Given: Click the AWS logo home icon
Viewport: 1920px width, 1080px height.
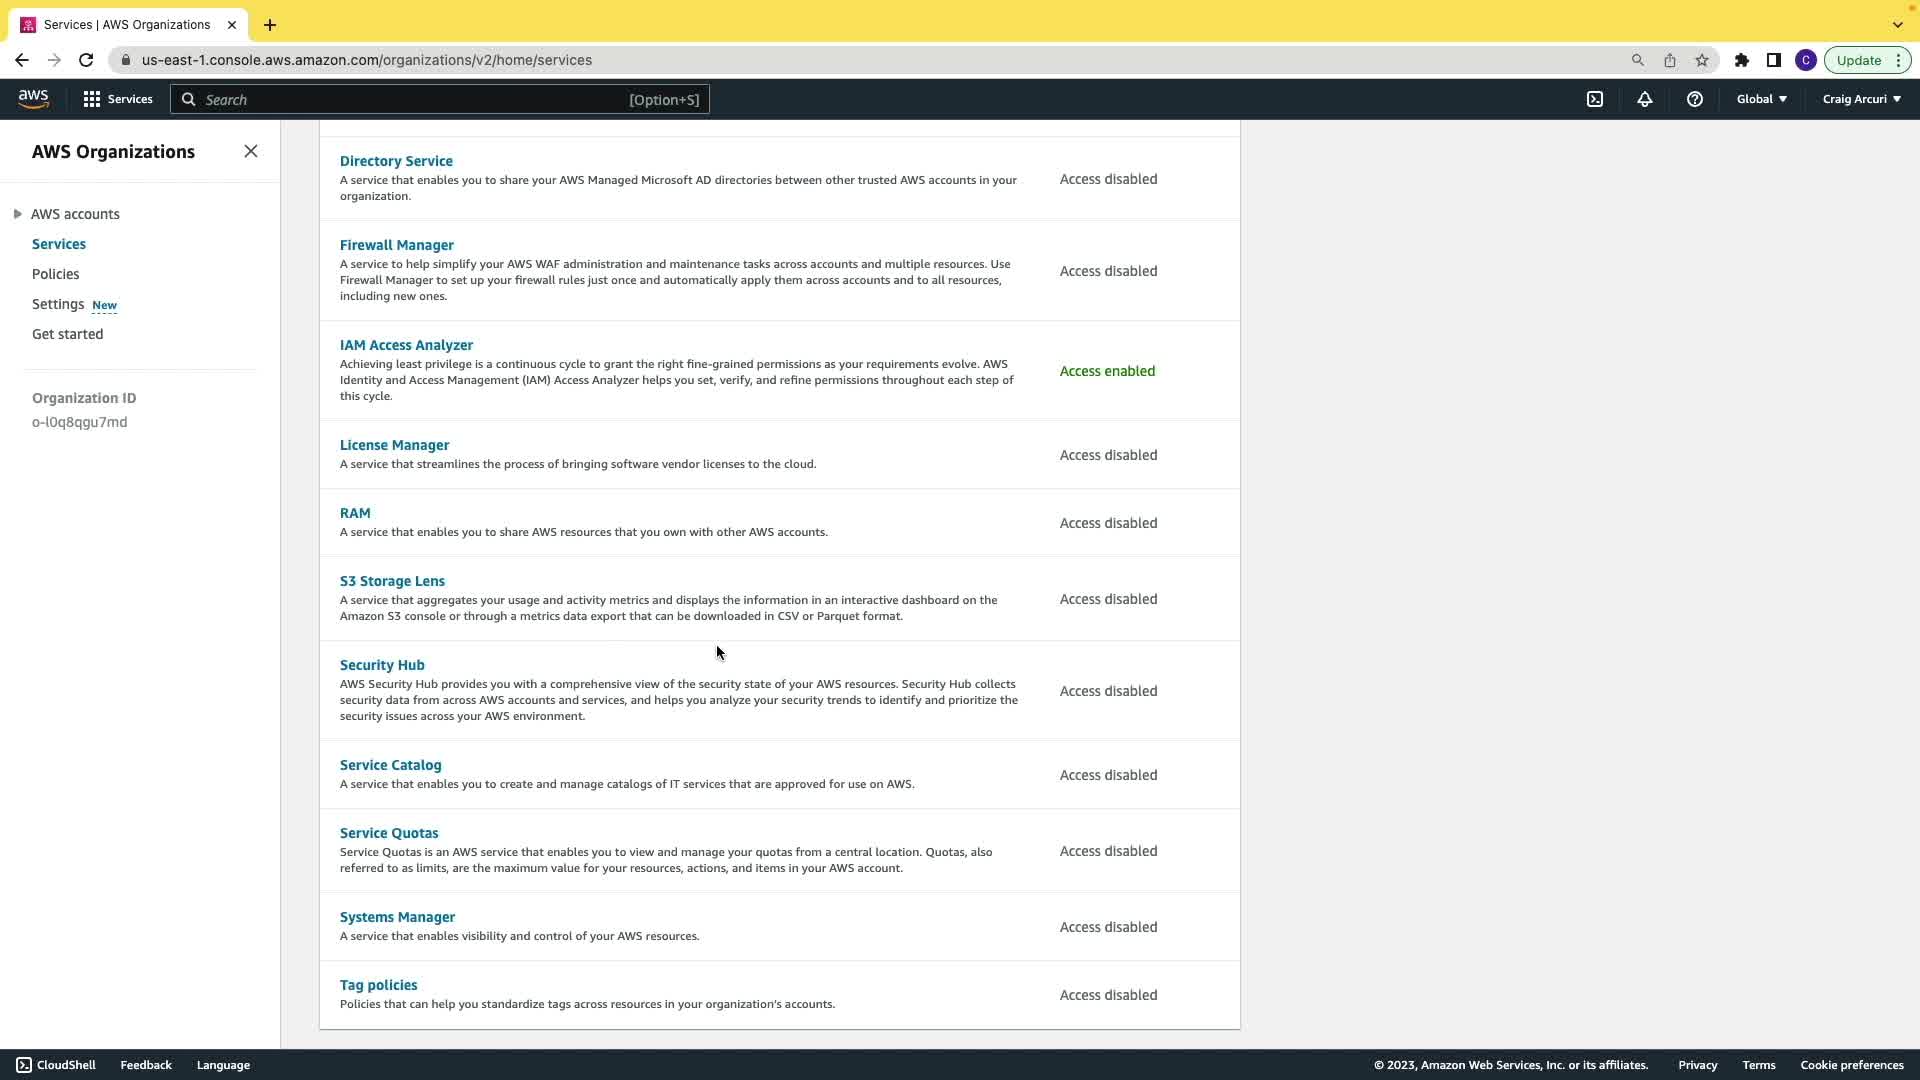Looking at the screenshot, I should pyautogui.click(x=33, y=99).
